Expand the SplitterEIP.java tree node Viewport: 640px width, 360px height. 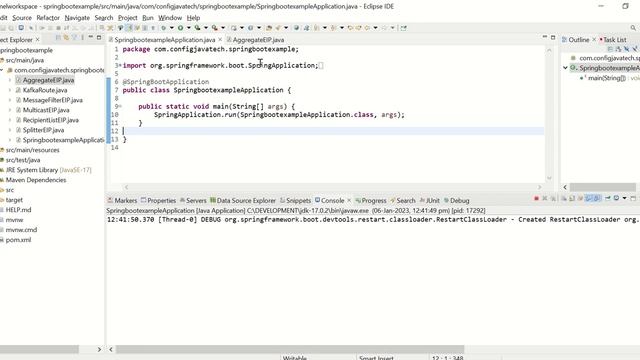(10, 130)
